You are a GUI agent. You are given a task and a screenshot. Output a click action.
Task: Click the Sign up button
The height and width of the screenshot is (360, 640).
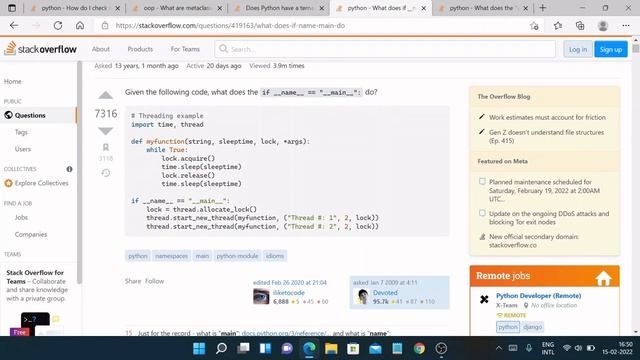click(611, 49)
